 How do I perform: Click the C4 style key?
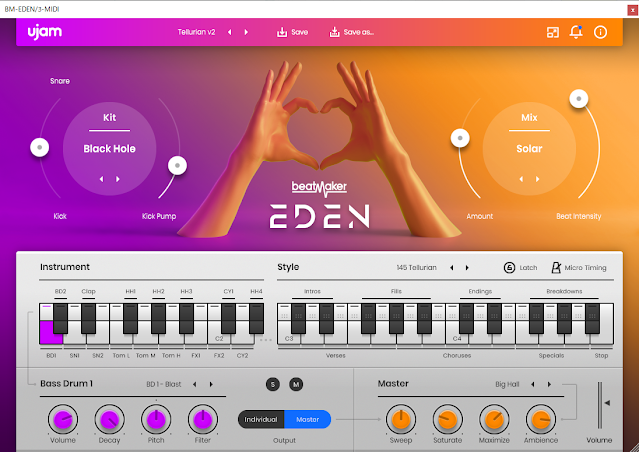[457, 338]
